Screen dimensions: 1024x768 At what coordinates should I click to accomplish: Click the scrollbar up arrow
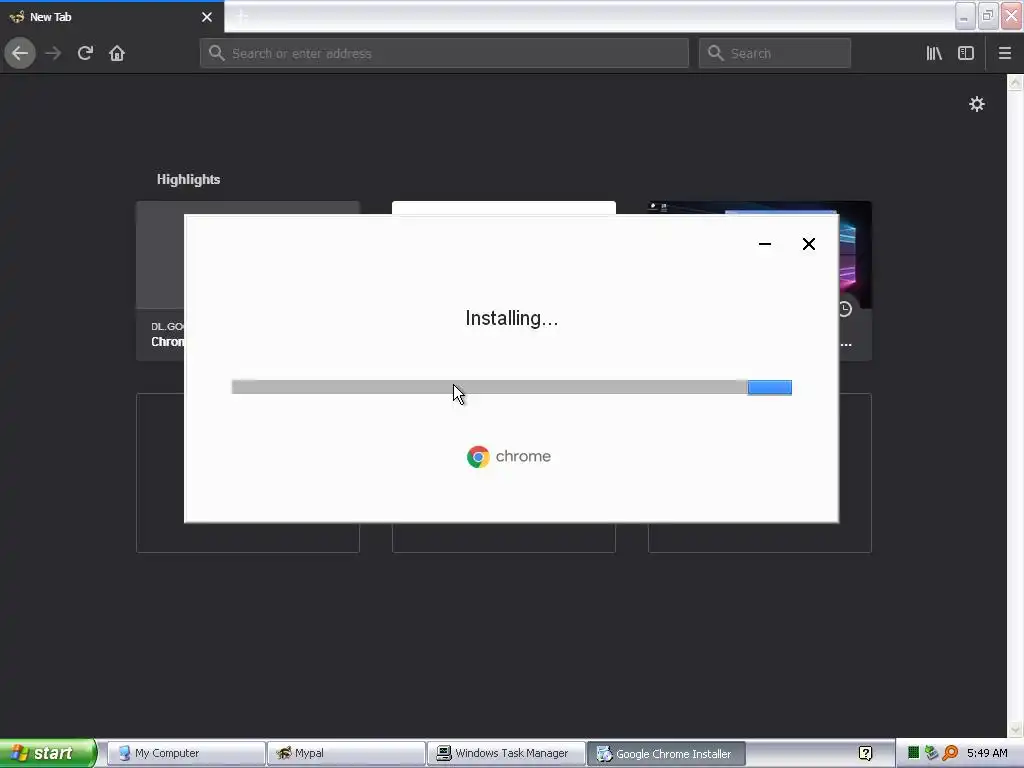1015,82
